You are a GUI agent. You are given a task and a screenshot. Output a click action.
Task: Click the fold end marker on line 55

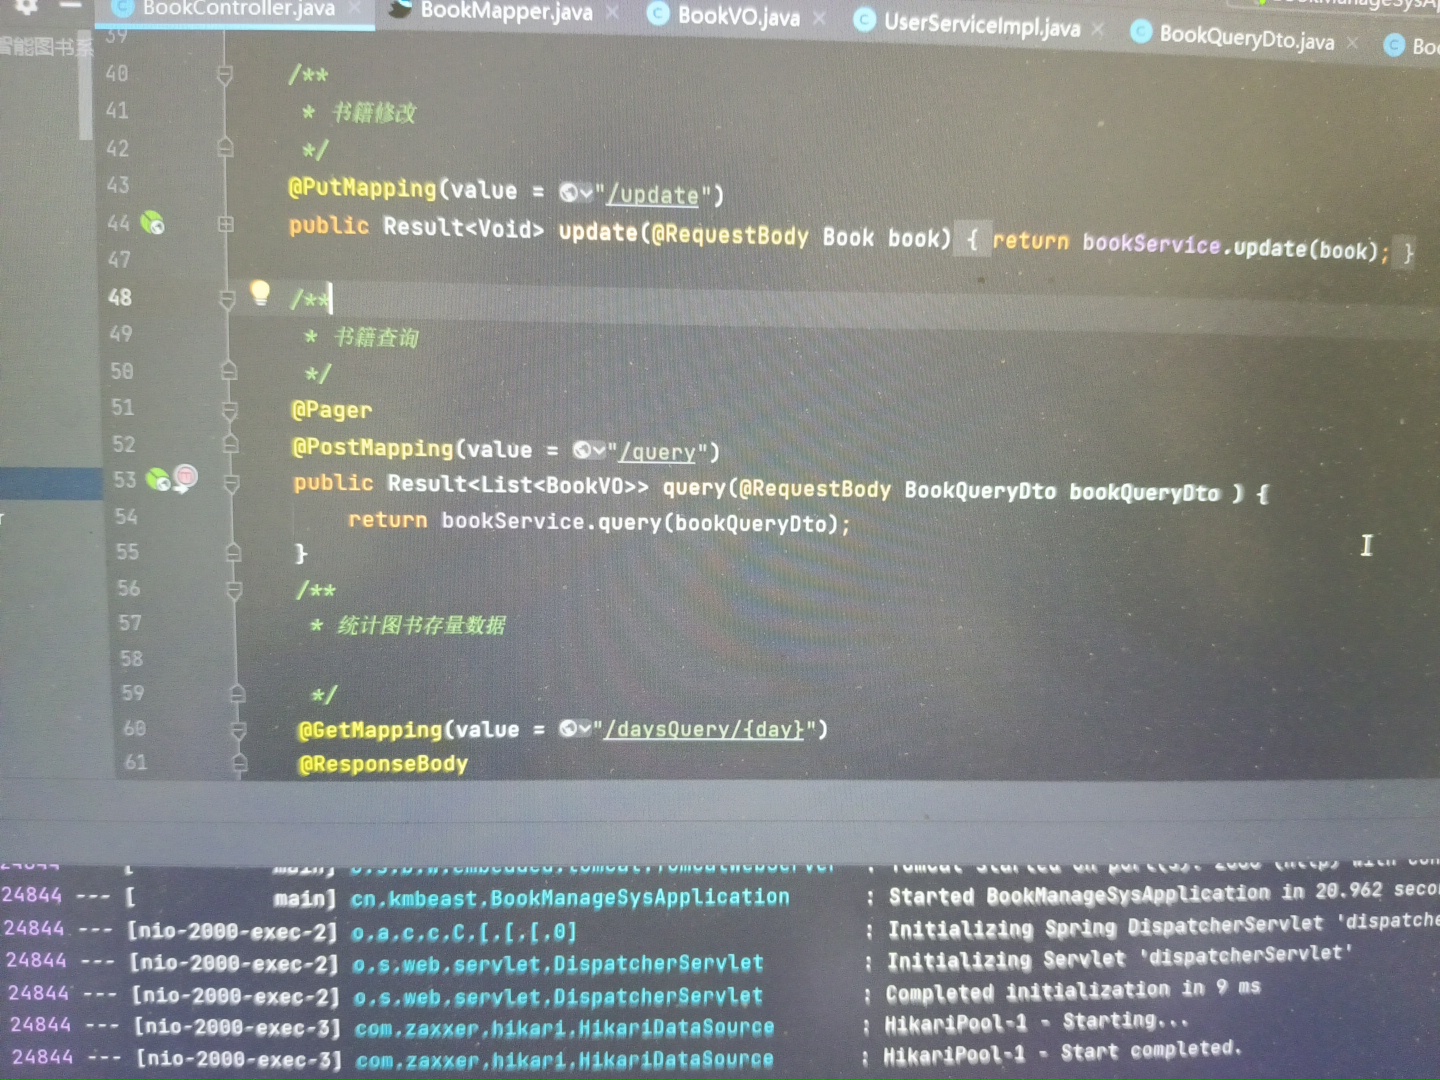tap(233, 553)
